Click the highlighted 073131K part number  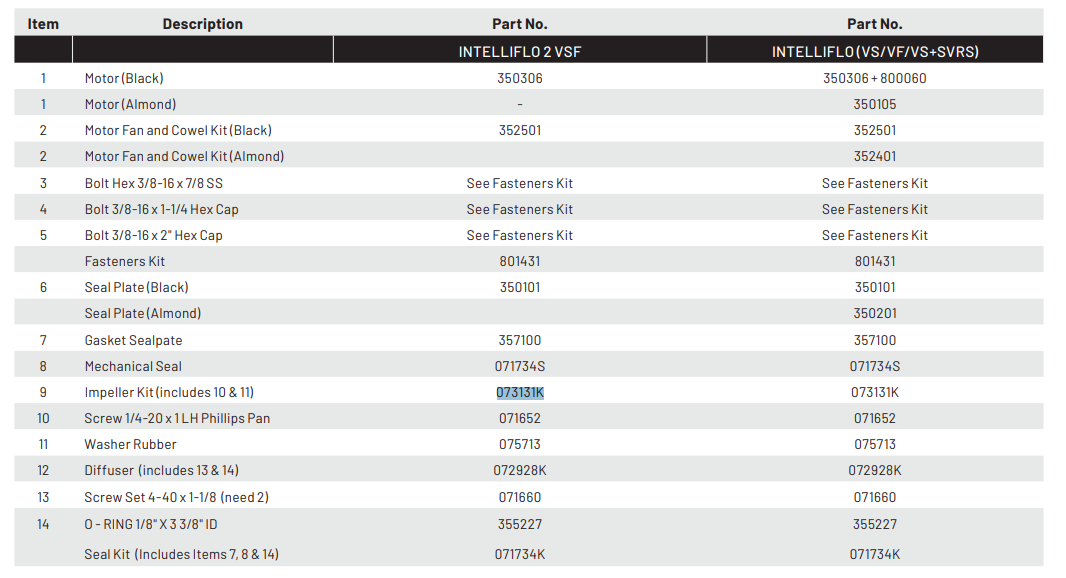point(520,393)
